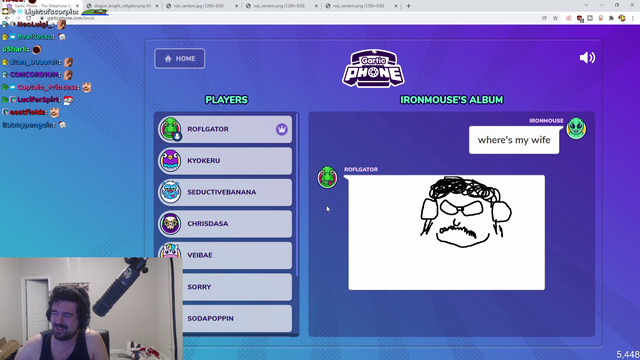Click the crown icon on ROFLGATOR's row
The height and width of the screenshot is (360, 640).
click(282, 129)
